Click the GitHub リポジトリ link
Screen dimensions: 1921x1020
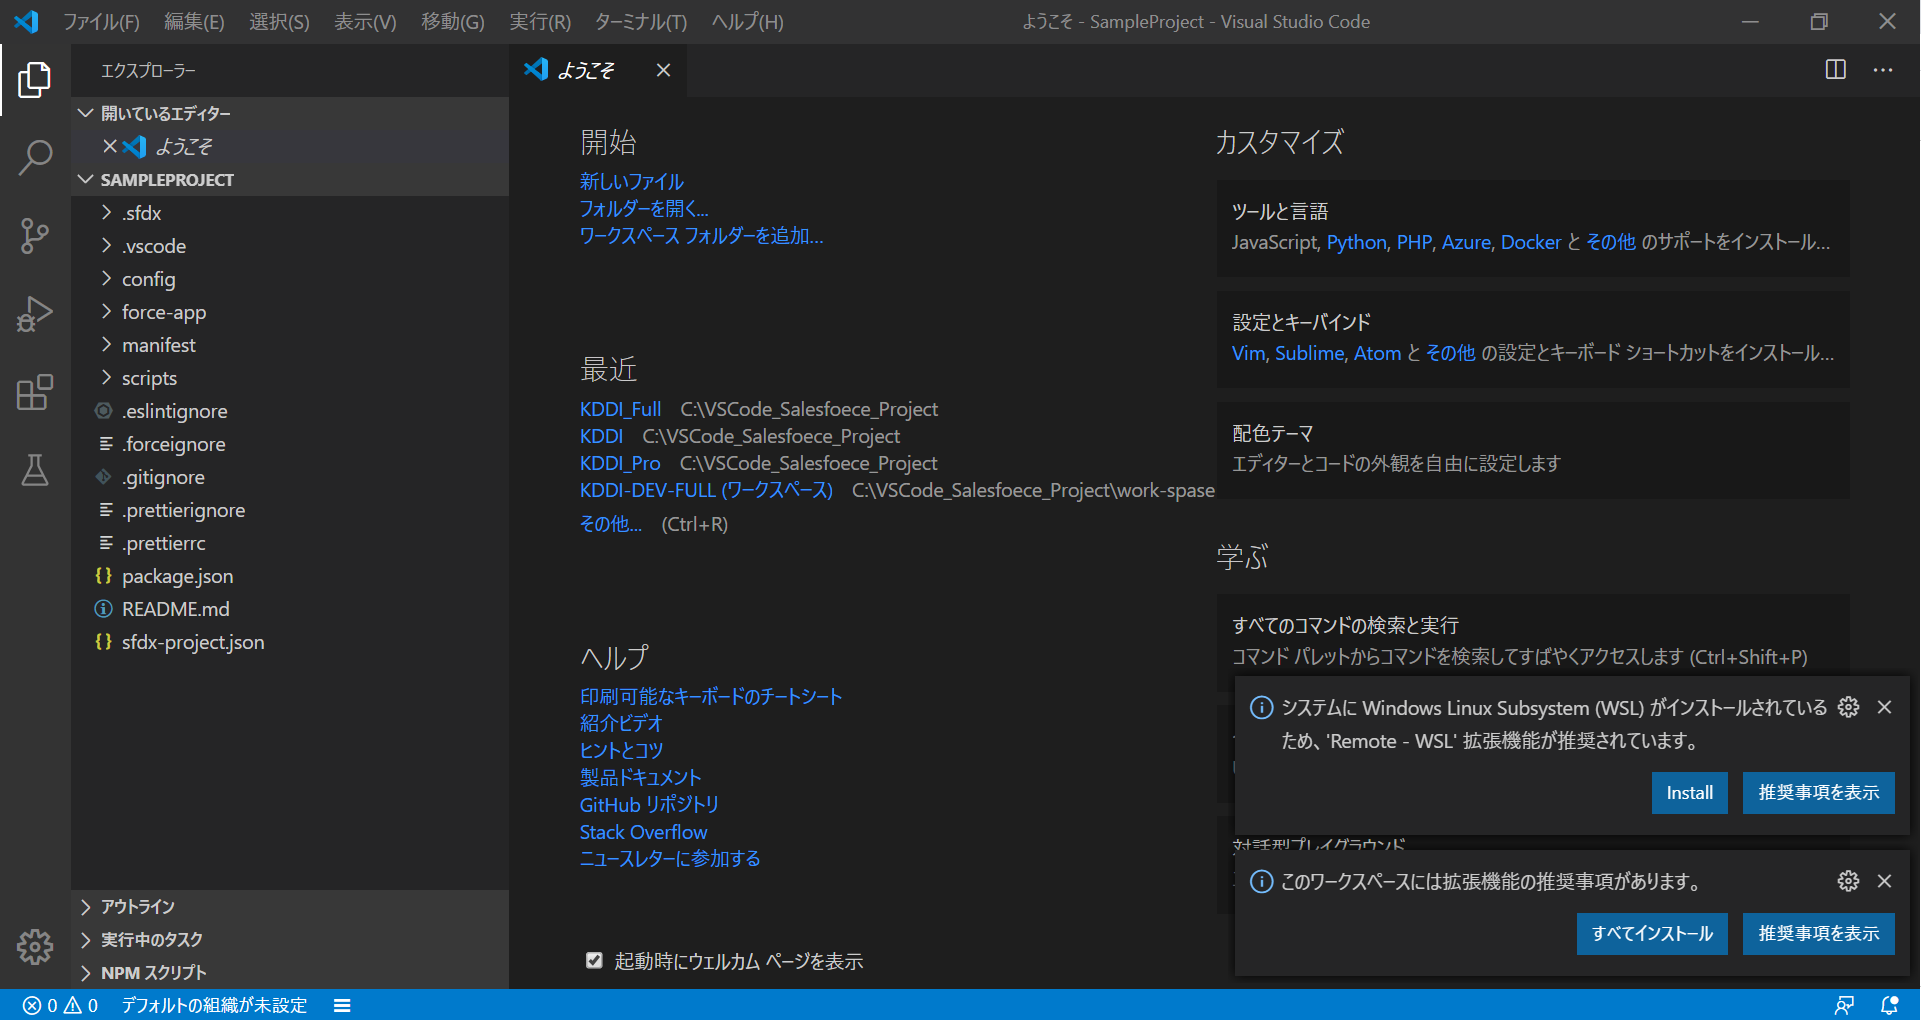pos(649,805)
